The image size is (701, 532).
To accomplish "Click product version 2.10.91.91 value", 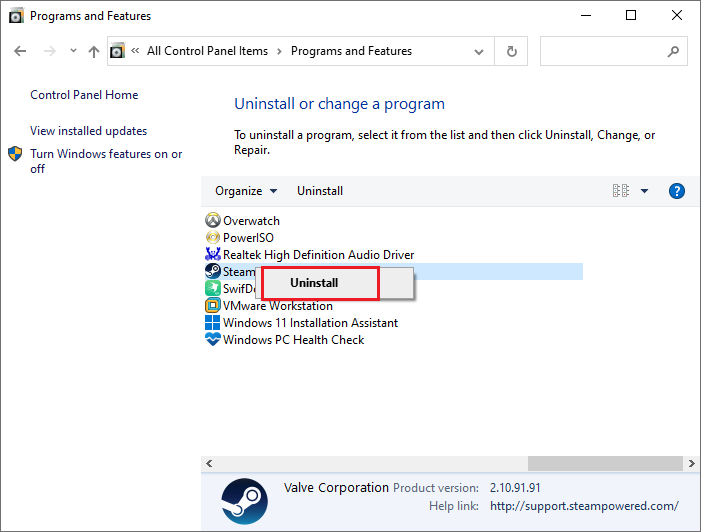I will click(515, 488).
